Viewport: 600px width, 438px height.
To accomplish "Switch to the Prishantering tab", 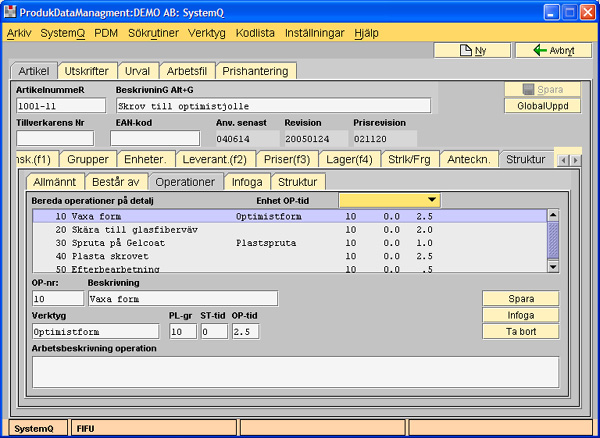I will coord(255,71).
